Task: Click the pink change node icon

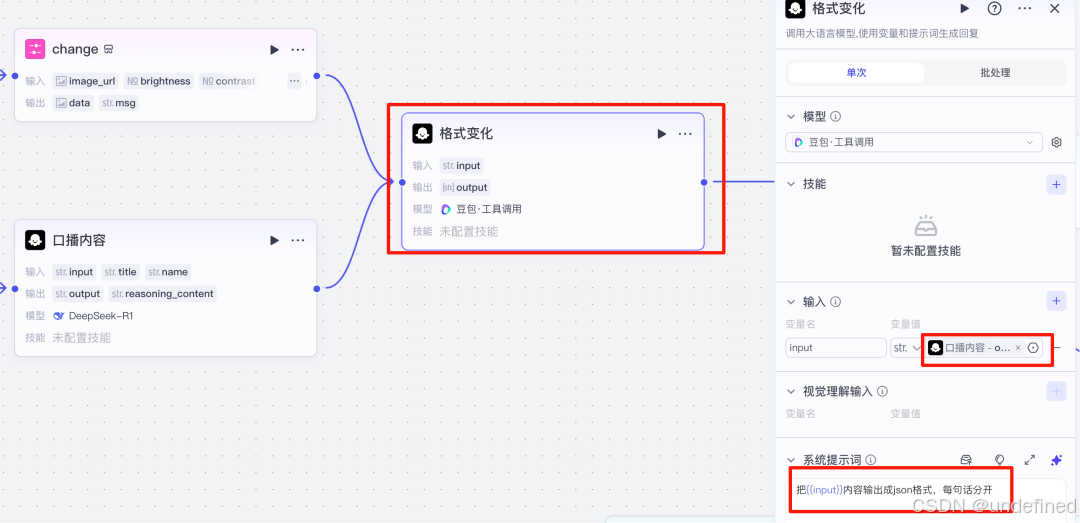Action: pos(35,50)
